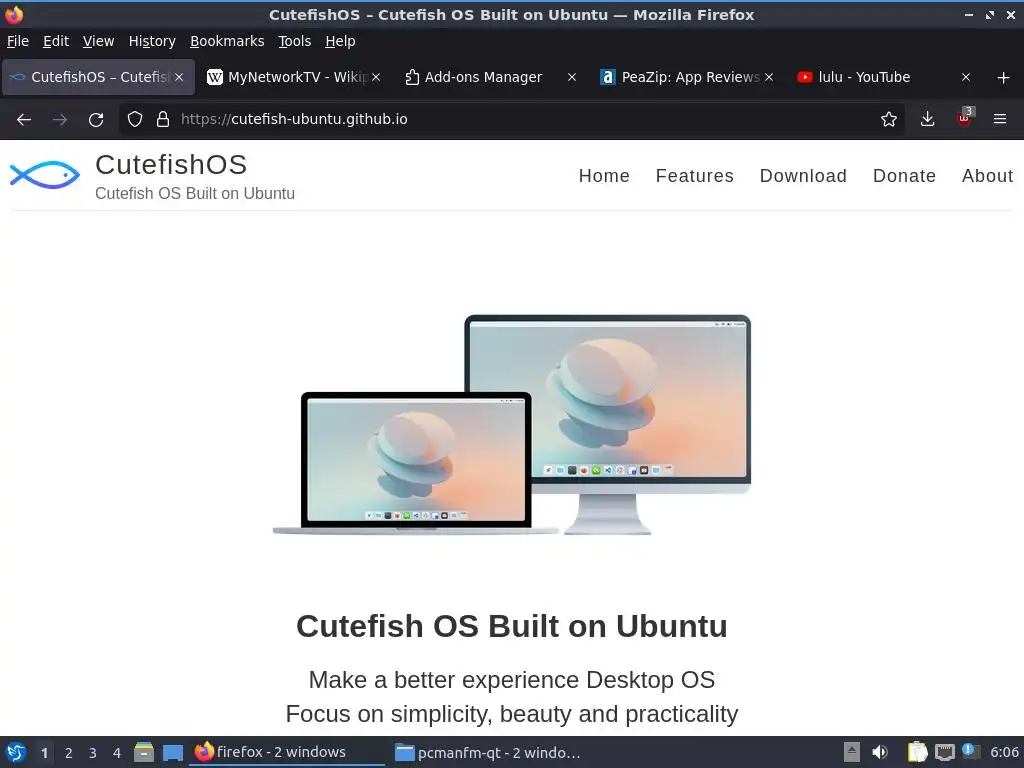This screenshot has width=1024, height=768.
Task: Click the firefox - 2 windows taskbar button
Action: tap(287, 752)
